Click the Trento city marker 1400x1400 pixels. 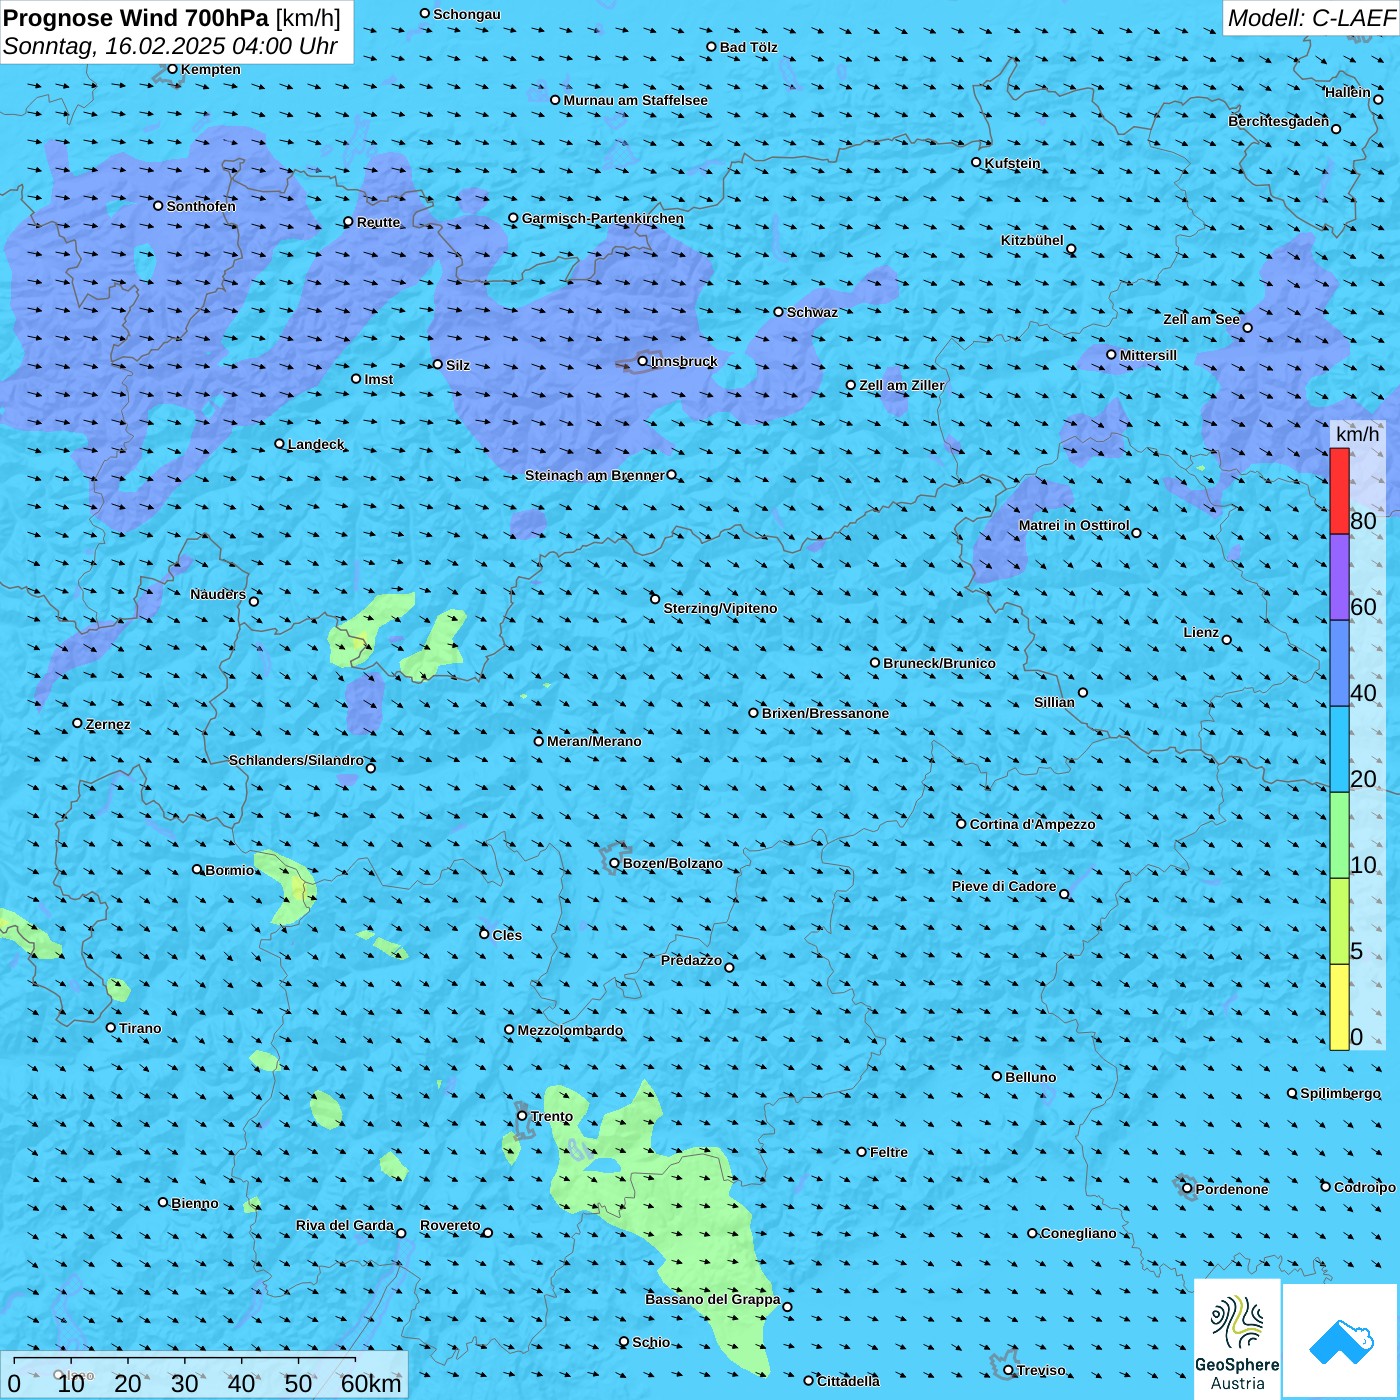click(x=522, y=1116)
